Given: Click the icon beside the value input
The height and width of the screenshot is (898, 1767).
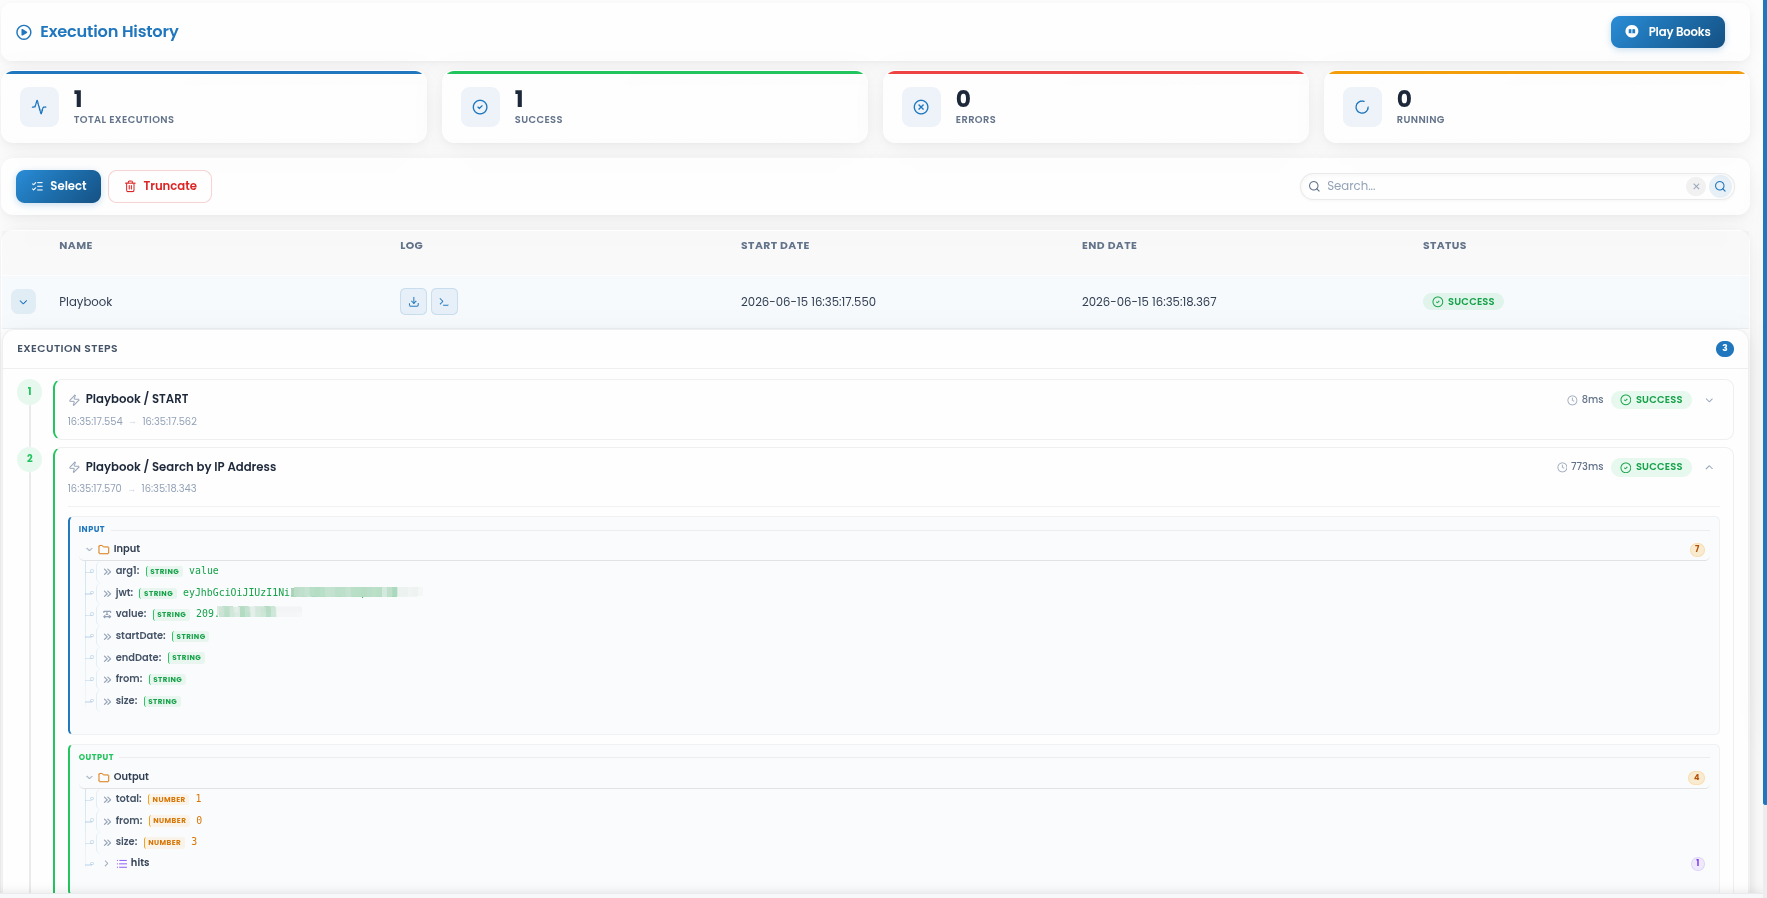Looking at the screenshot, I should pos(107,614).
